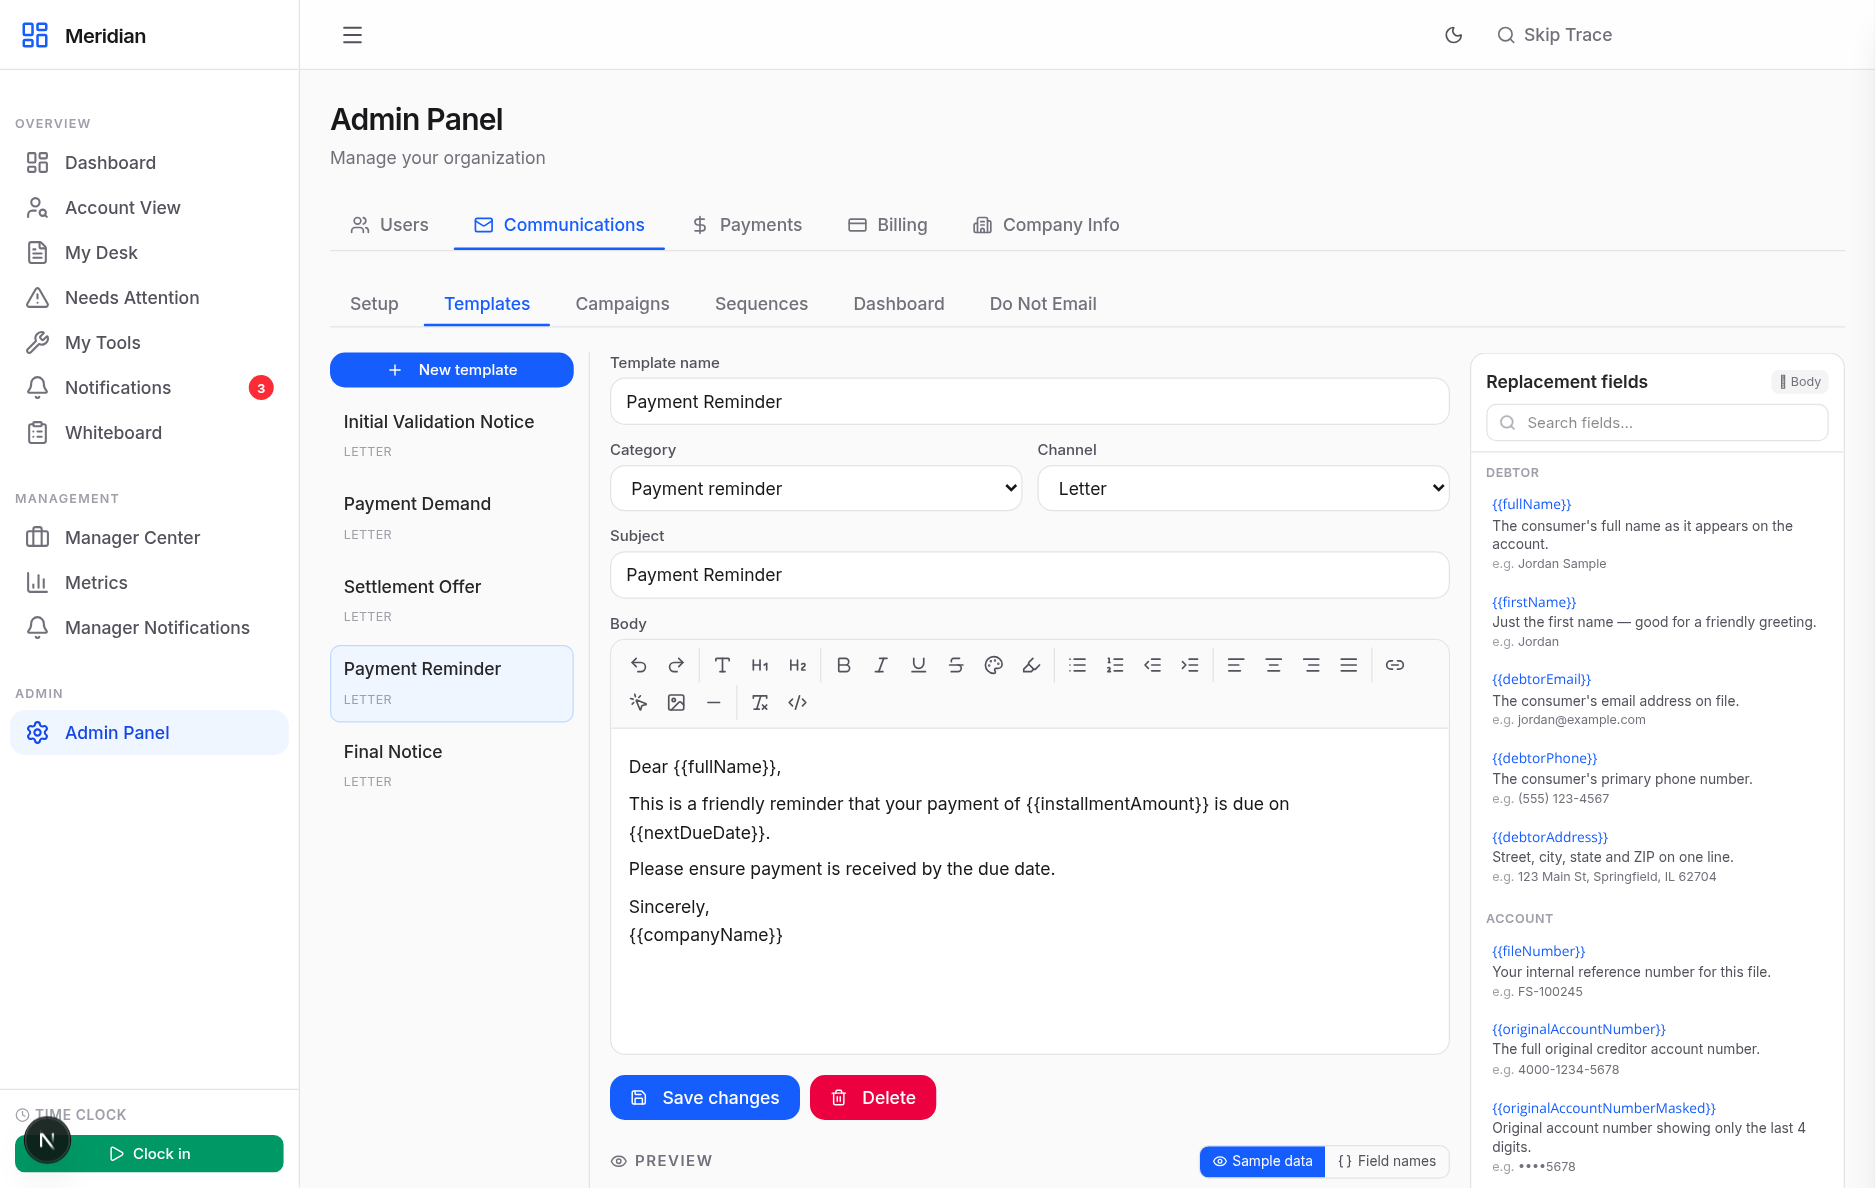Click the Redo icon in editor toolbar
1875x1188 pixels.
coord(676,665)
